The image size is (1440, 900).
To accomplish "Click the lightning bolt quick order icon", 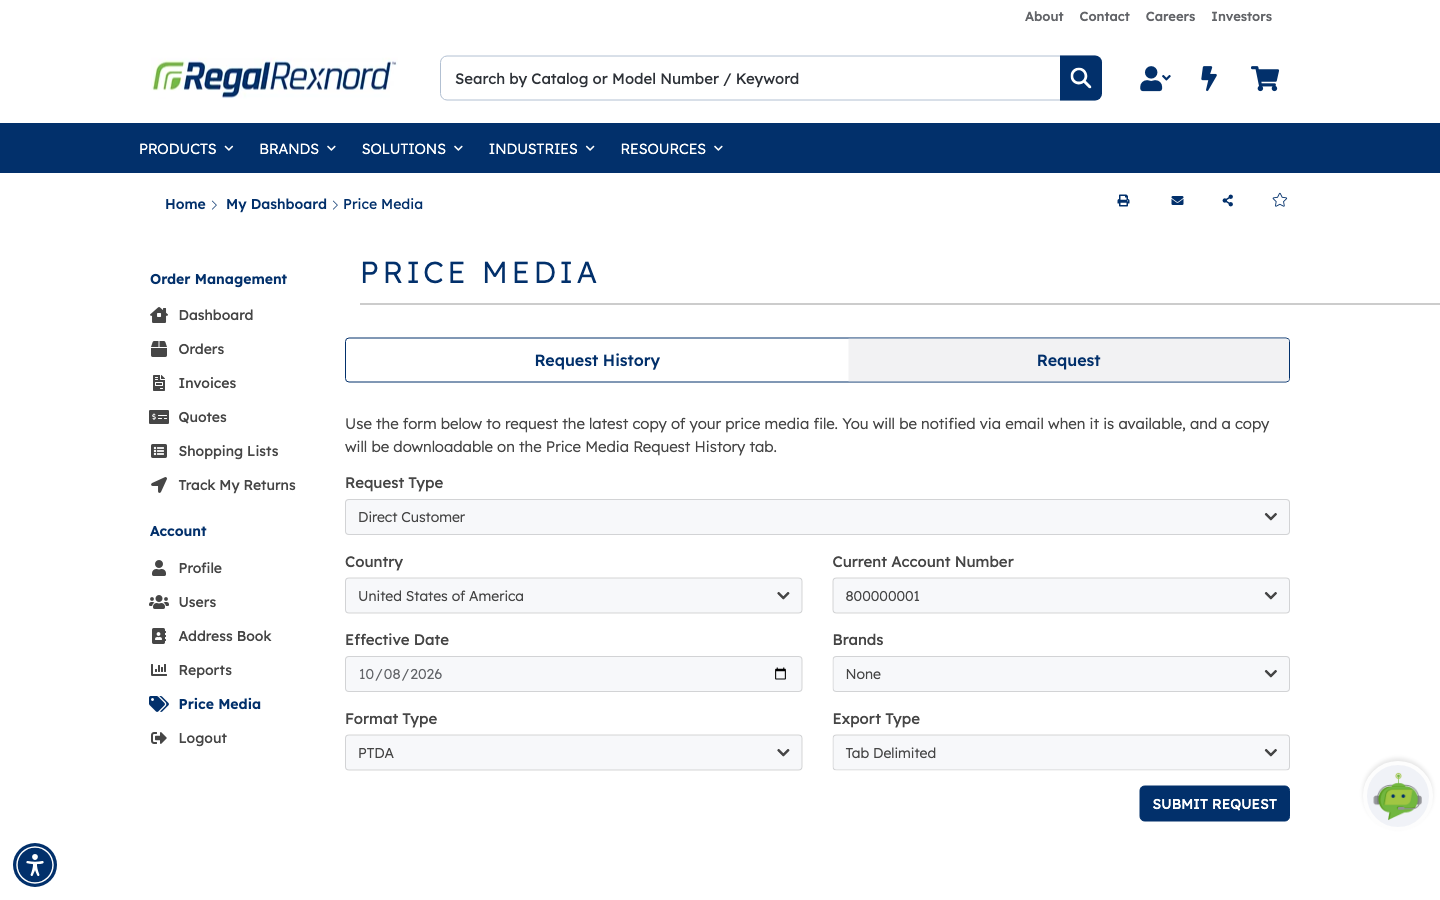I will click(x=1209, y=78).
